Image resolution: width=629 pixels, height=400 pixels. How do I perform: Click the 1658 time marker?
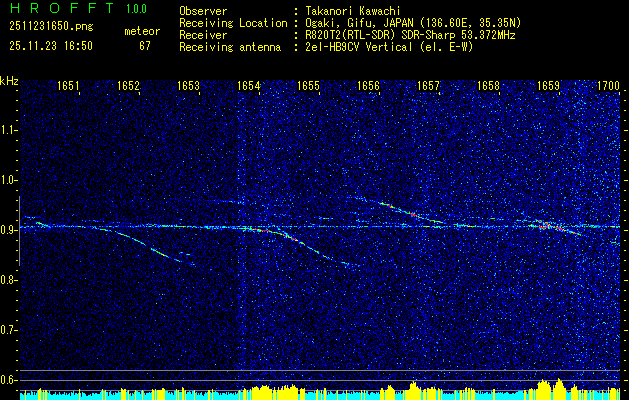point(489,85)
